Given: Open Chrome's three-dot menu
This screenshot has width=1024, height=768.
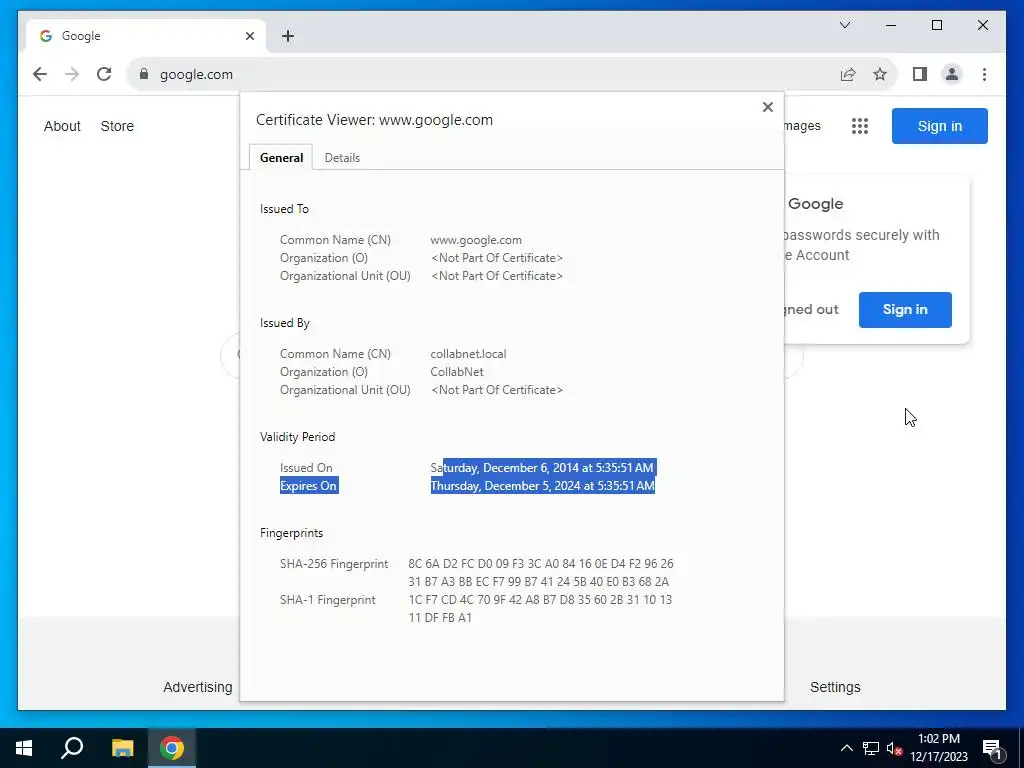Looking at the screenshot, I should click(984, 74).
